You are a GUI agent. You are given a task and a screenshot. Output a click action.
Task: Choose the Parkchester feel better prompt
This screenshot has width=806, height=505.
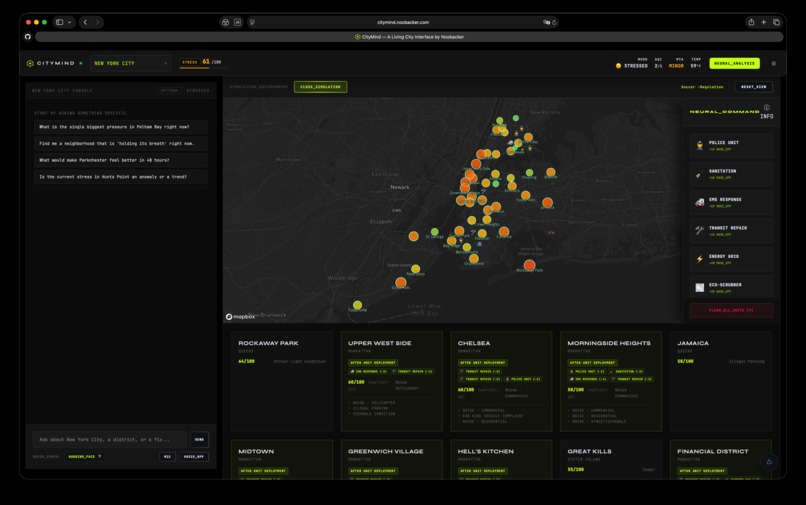pyautogui.click(x=121, y=160)
